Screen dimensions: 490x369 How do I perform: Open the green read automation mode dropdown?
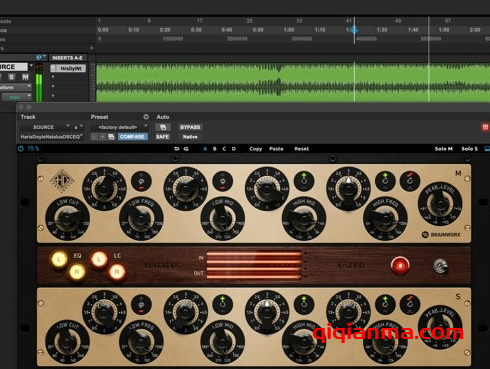click(x=17, y=97)
